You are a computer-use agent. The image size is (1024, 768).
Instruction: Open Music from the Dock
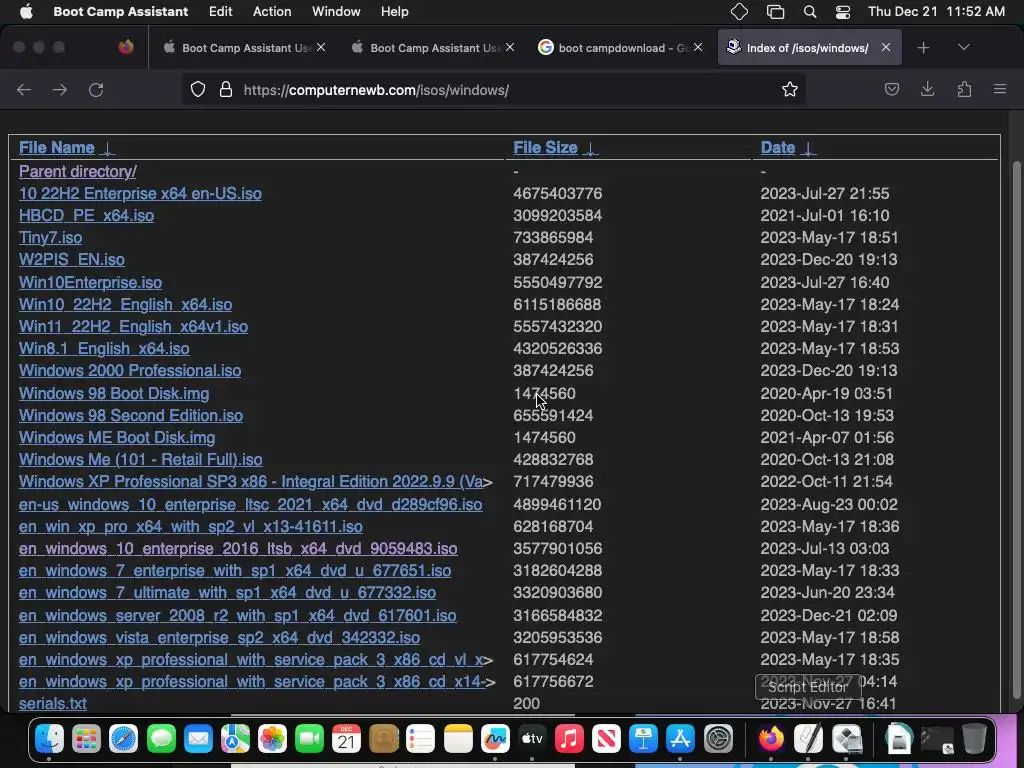pyautogui.click(x=569, y=739)
